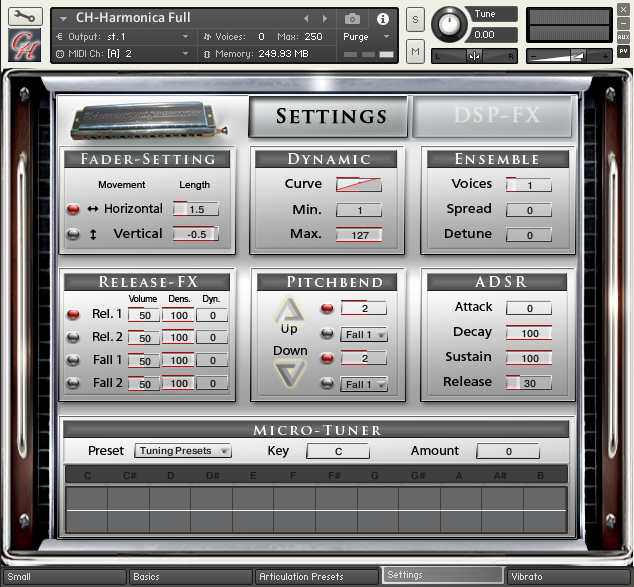Screen dimensions: 634x587
Task: Click the Micro-Tuner Key field
Action: (338, 451)
